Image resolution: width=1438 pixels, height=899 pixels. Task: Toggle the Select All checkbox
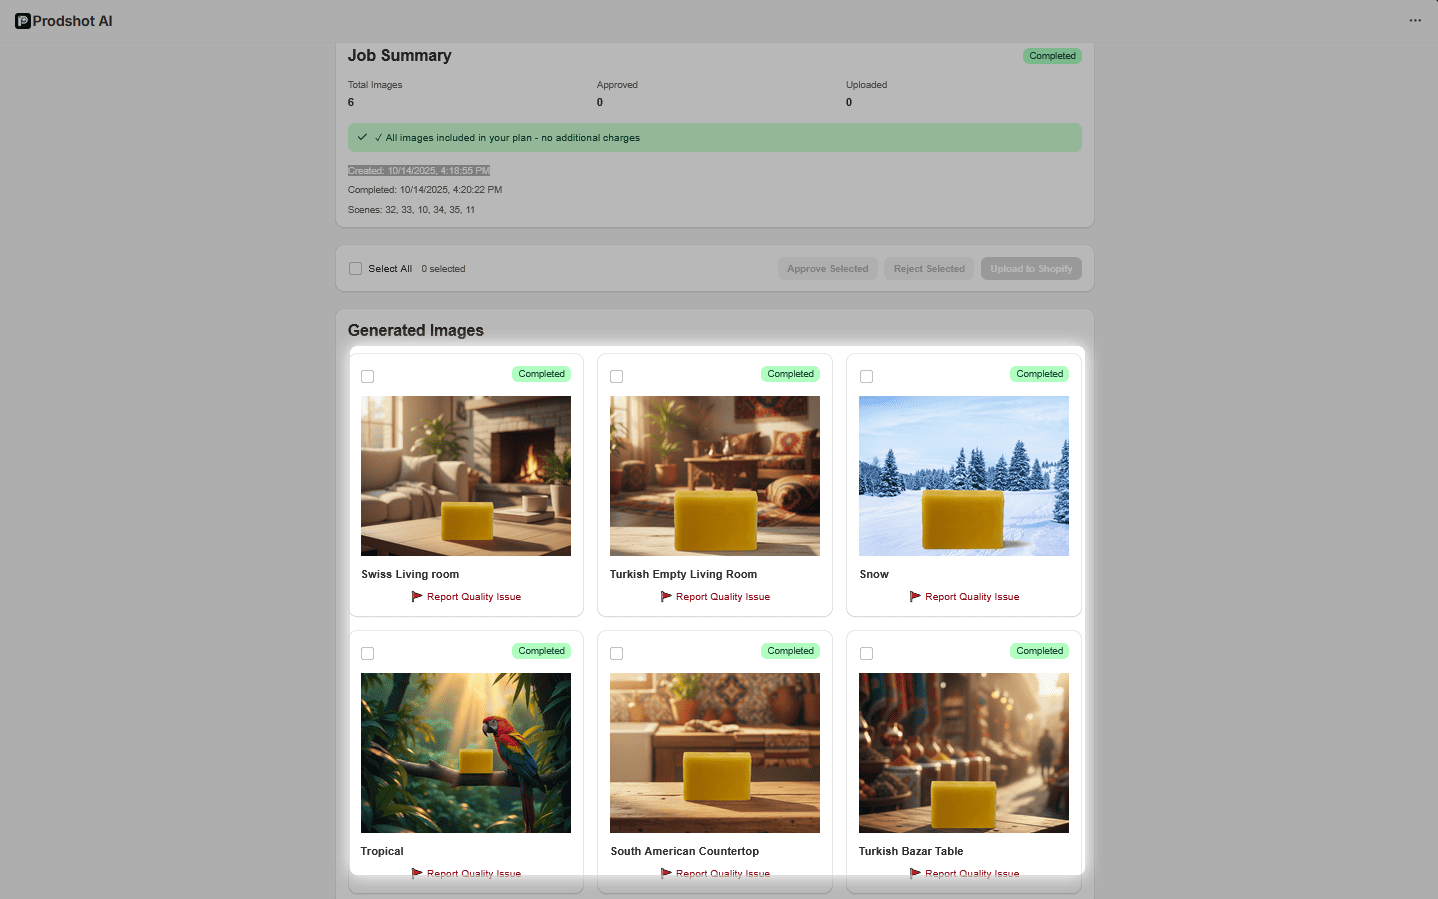pos(355,268)
